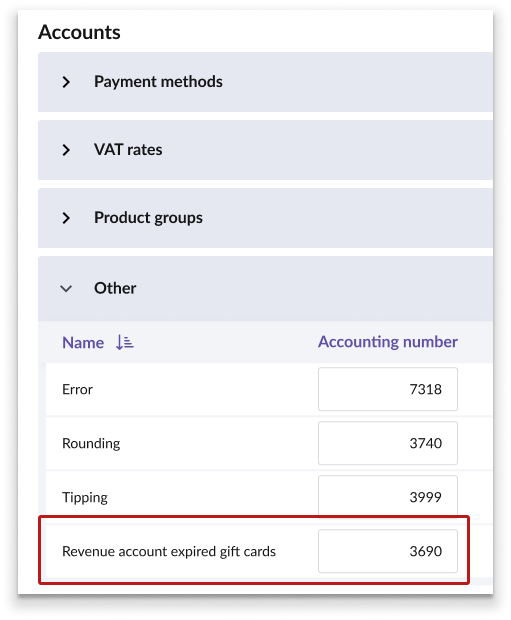The height and width of the screenshot is (620, 511).
Task: Expand the Payment methods section chevron
Action: (66, 82)
